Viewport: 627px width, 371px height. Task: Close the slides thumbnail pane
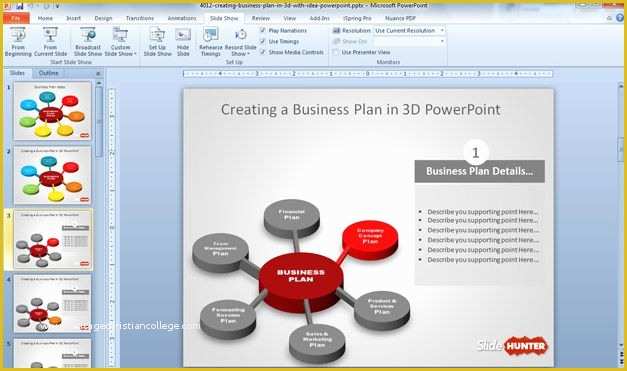point(98,74)
